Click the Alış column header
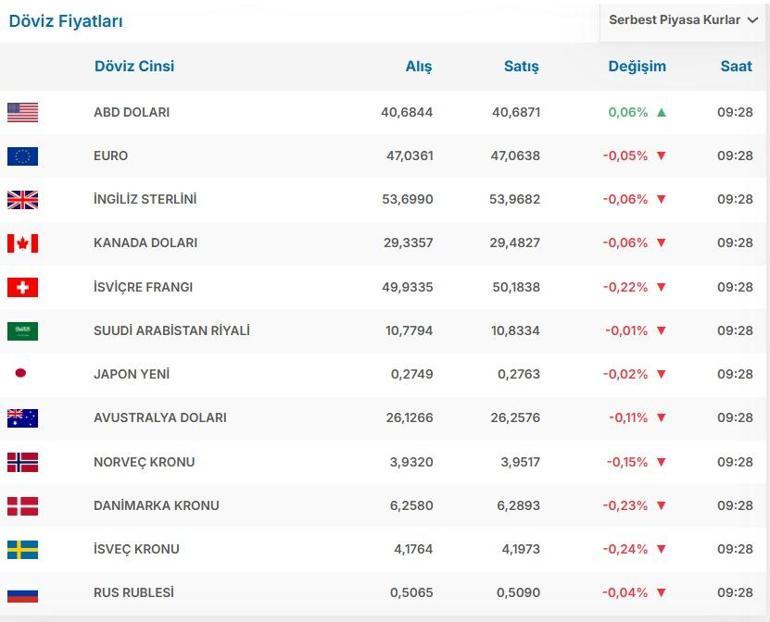 tap(419, 67)
